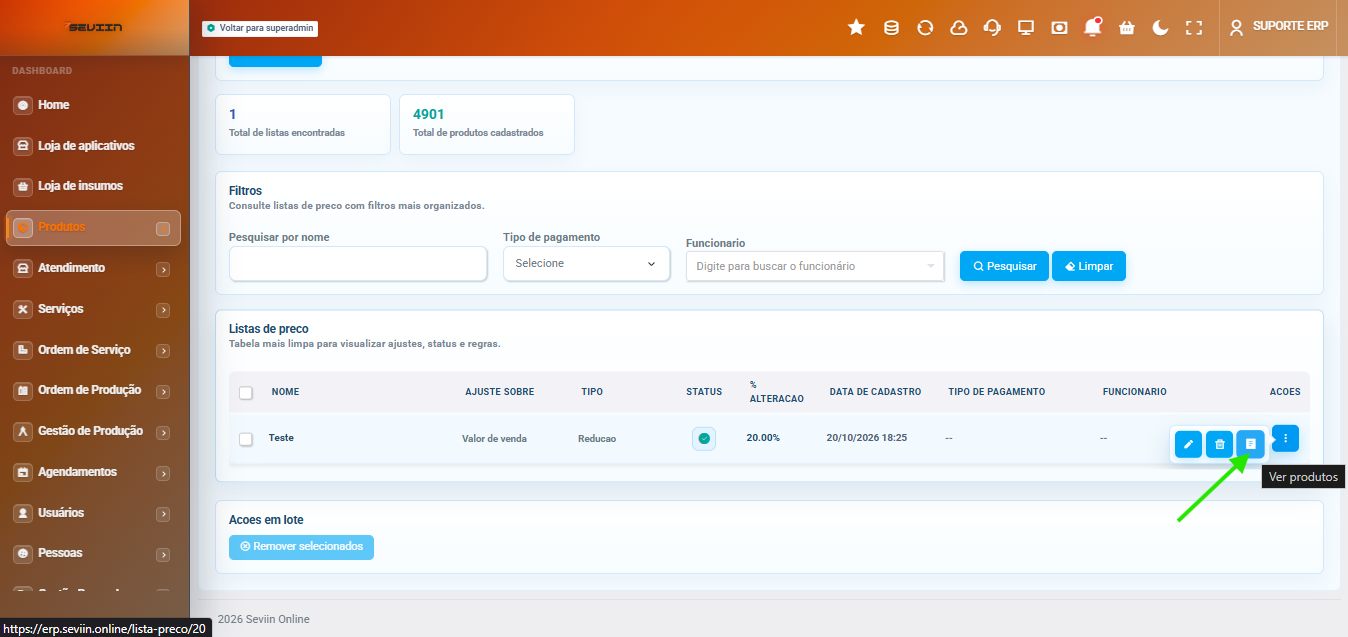The width and height of the screenshot is (1348, 637).
Task: Delete the Teste price list trash icon
Action: (x=1219, y=443)
